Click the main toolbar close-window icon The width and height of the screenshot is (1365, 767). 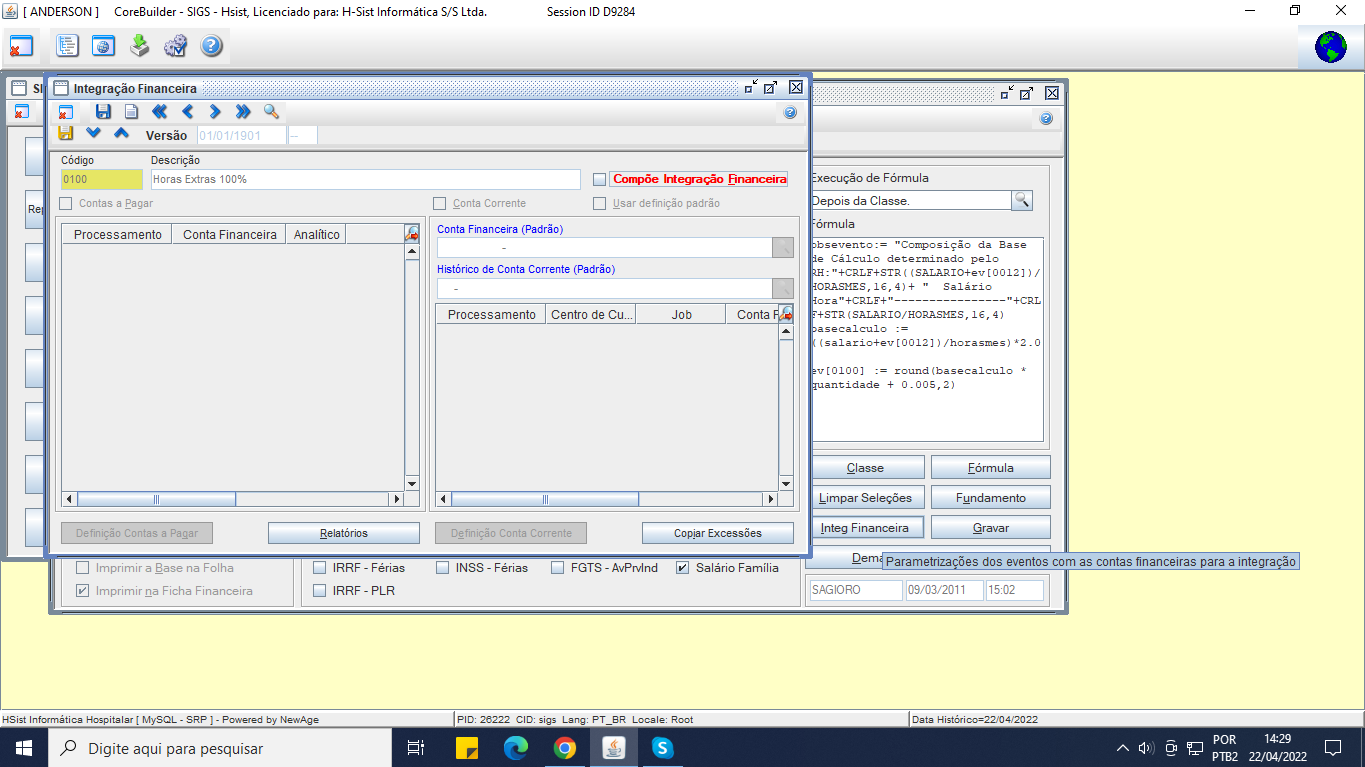point(21,46)
